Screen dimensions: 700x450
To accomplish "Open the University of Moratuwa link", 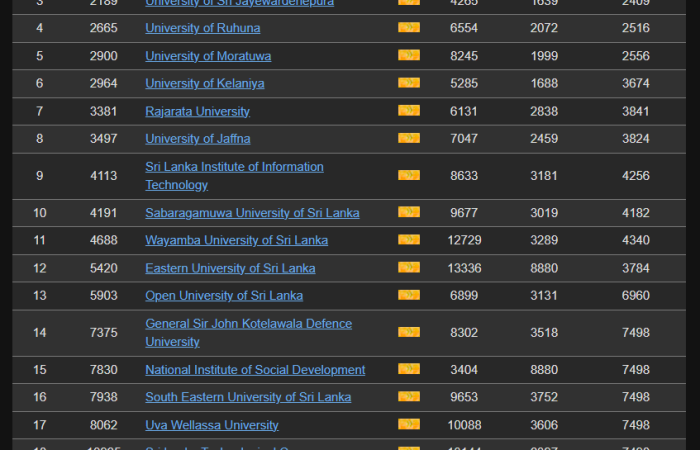I will coord(208,56).
